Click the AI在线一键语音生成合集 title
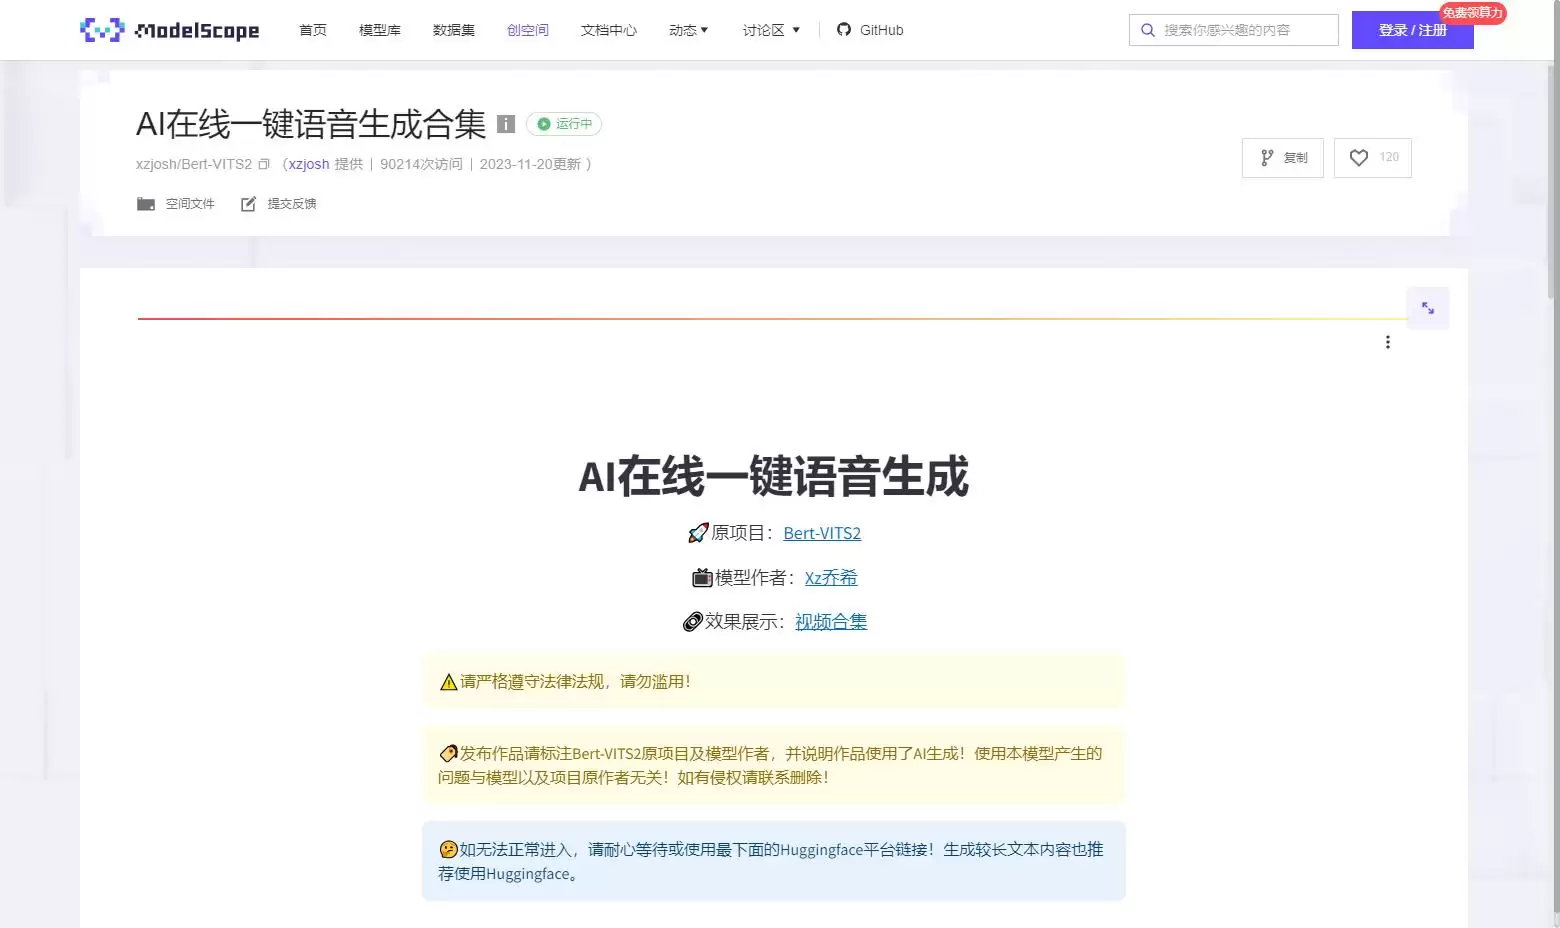 tap(311, 124)
